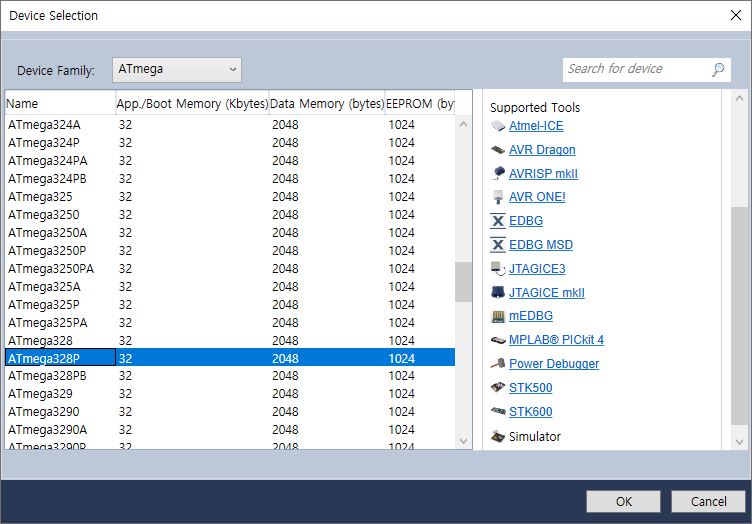Viewport: 752px width, 524px height.
Task: Sort by App./Boot Memory column header
Action: (192, 104)
